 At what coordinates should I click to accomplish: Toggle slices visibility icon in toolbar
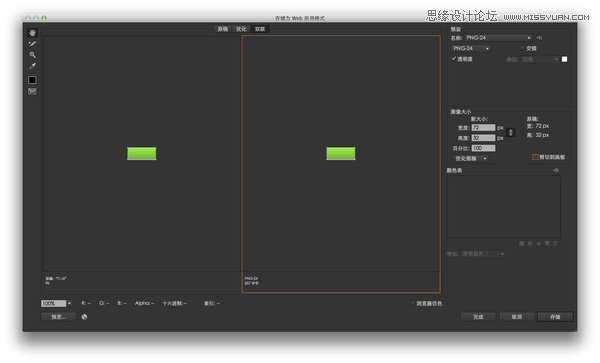click(33, 91)
